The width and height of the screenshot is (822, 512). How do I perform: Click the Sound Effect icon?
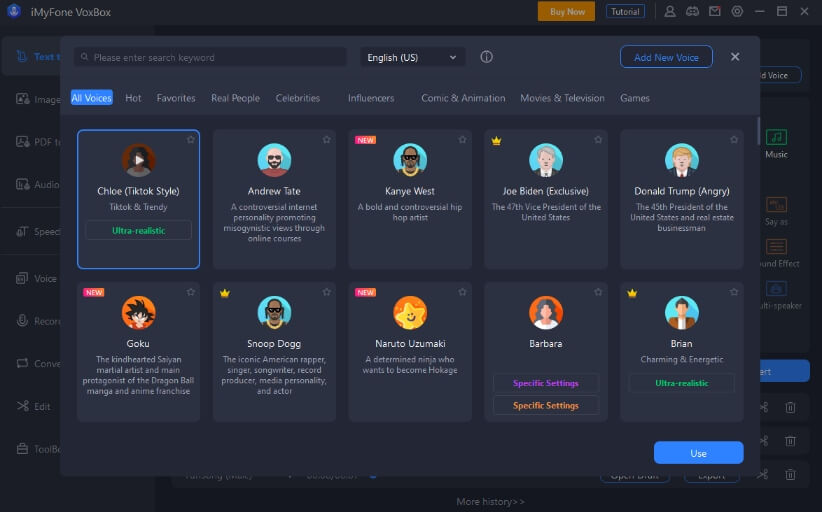776,246
